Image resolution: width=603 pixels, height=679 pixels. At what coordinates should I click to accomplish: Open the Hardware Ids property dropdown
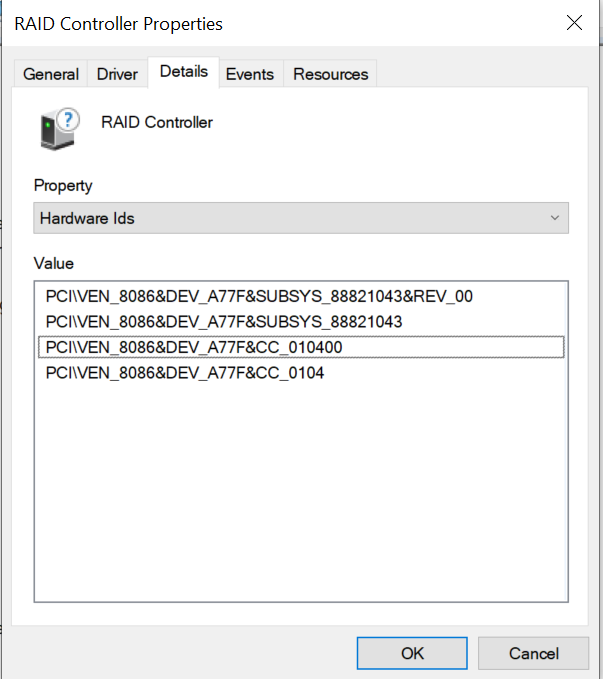300,218
